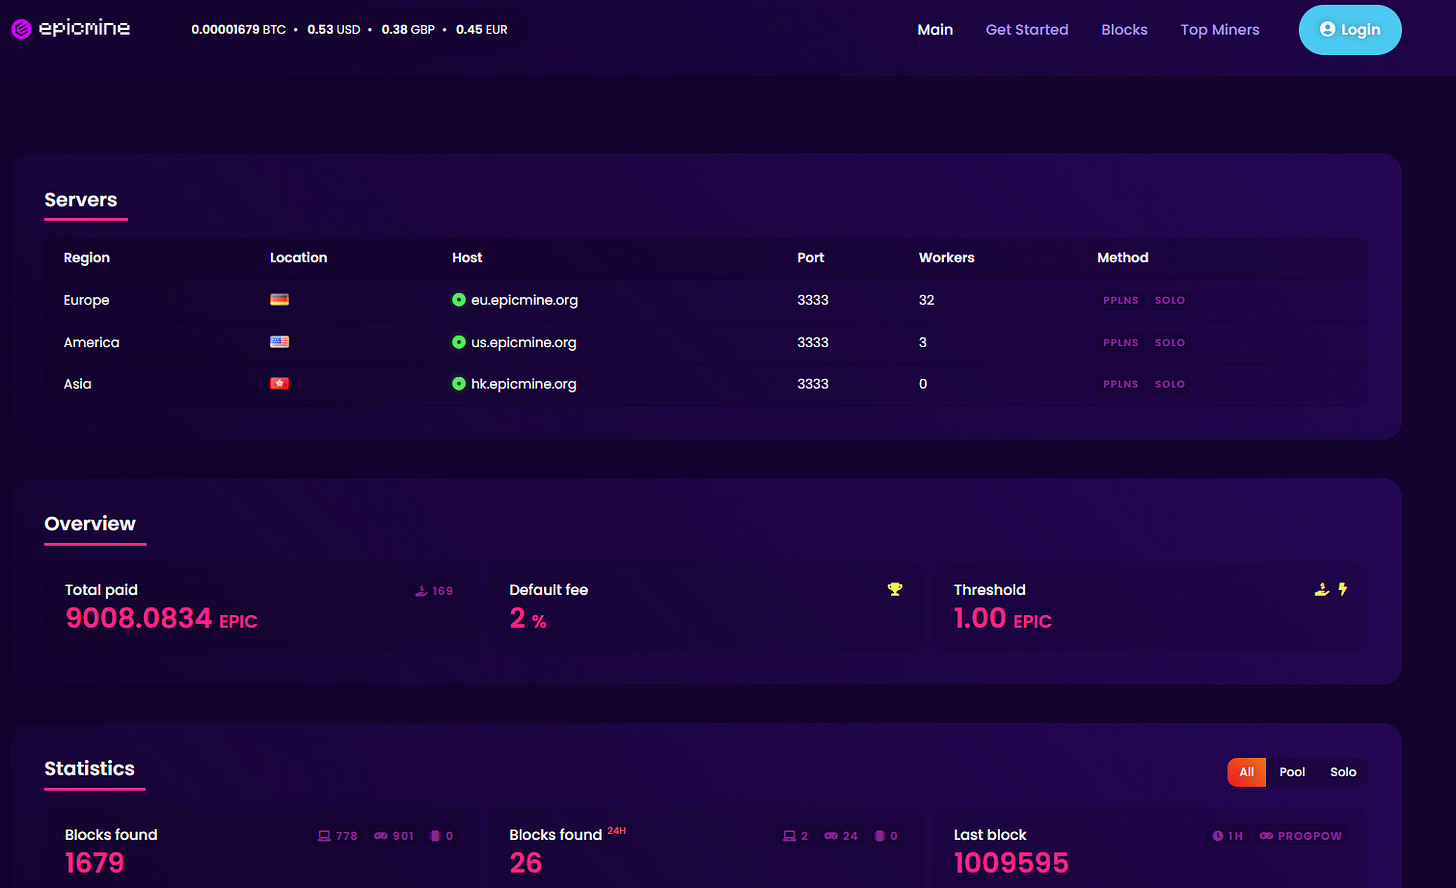Click the Port column header
1456x888 pixels.
click(x=811, y=258)
